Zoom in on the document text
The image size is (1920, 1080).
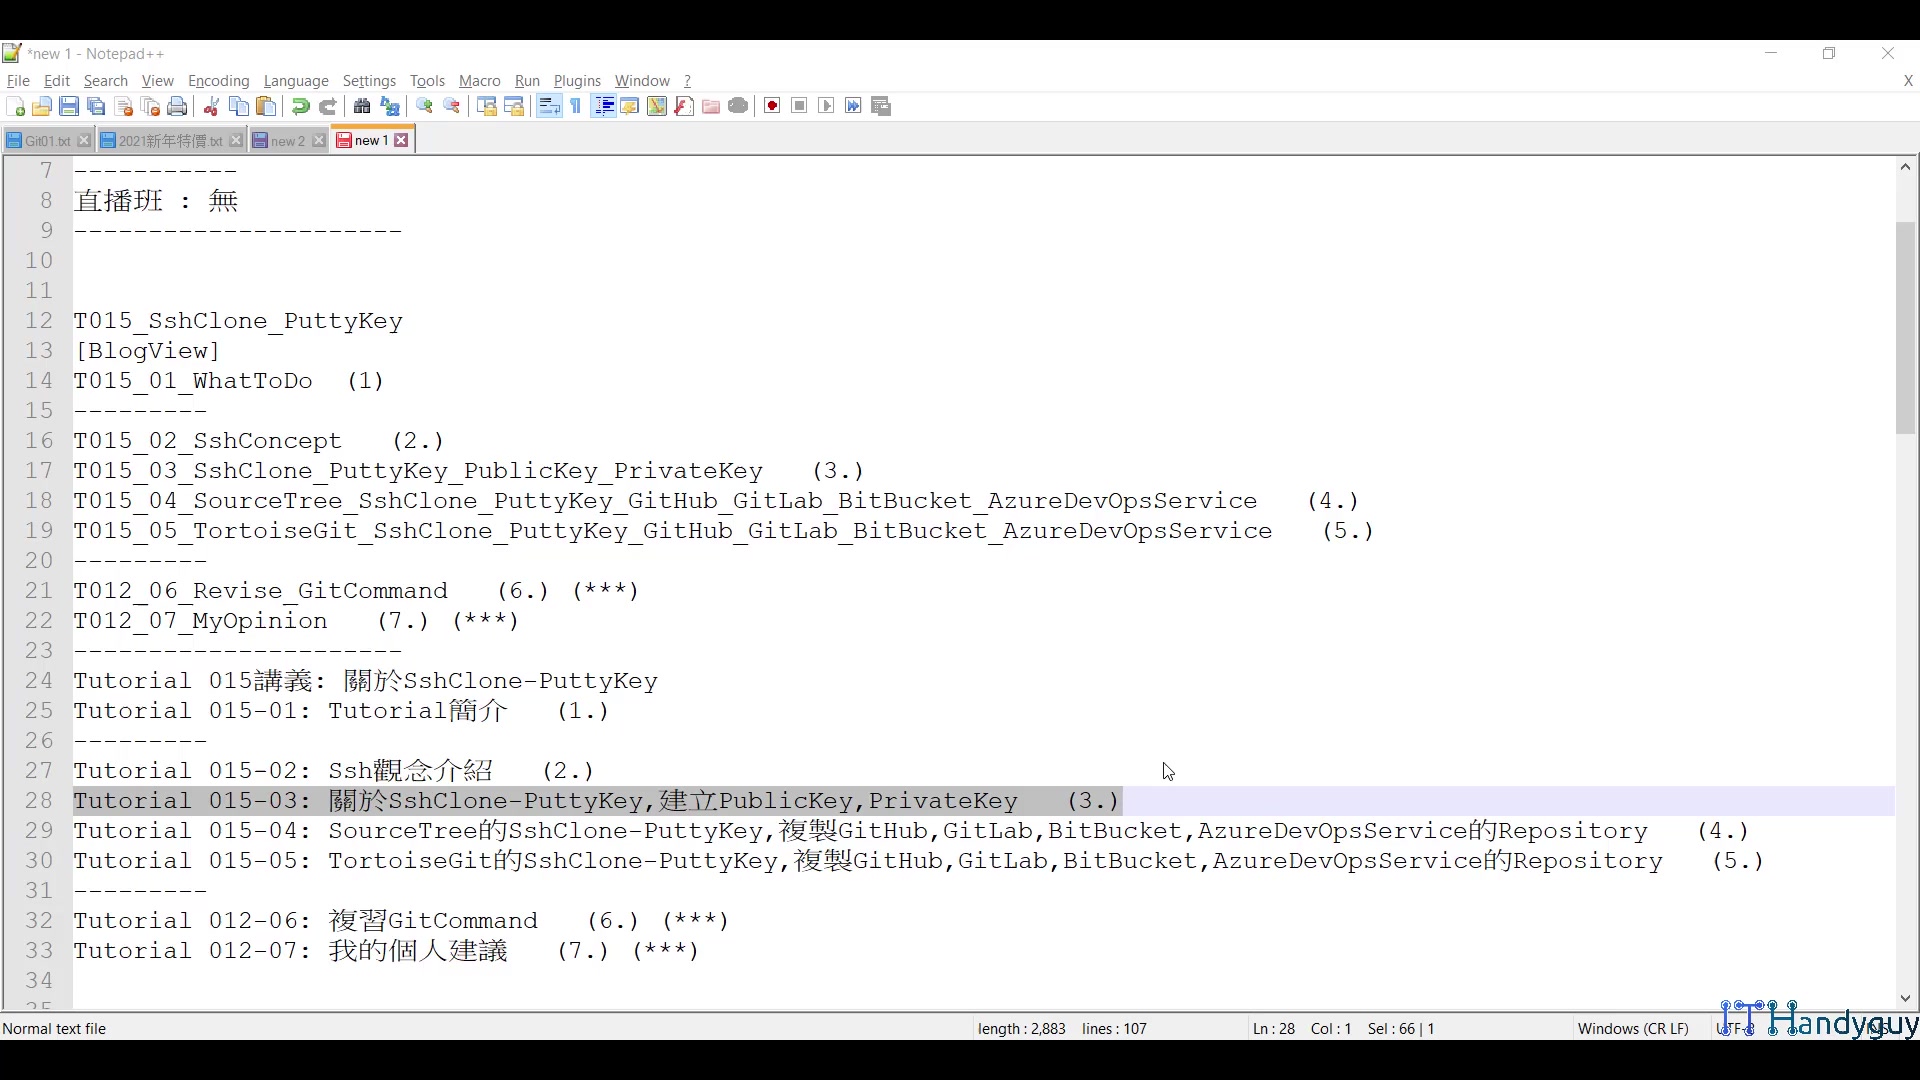(424, 106)
